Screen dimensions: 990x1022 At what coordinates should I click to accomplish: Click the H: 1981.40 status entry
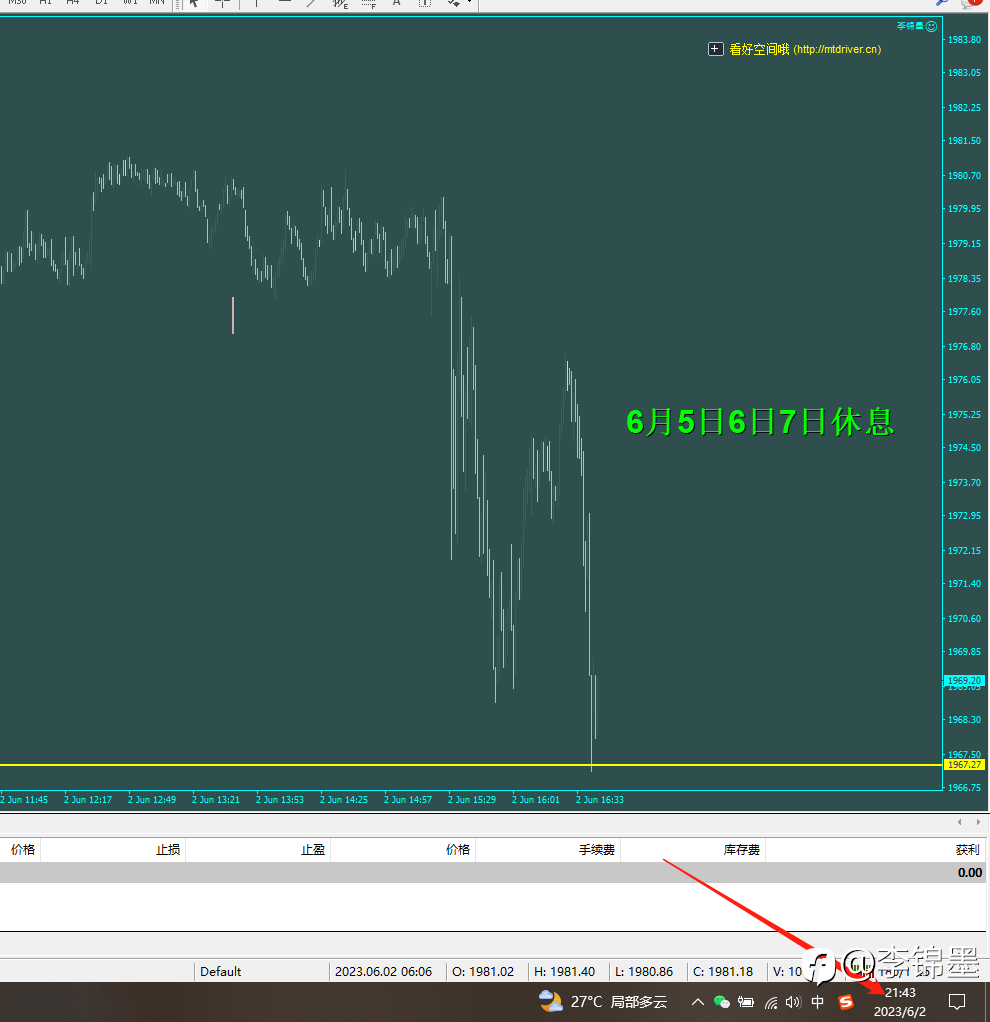(x=564, y=971)
